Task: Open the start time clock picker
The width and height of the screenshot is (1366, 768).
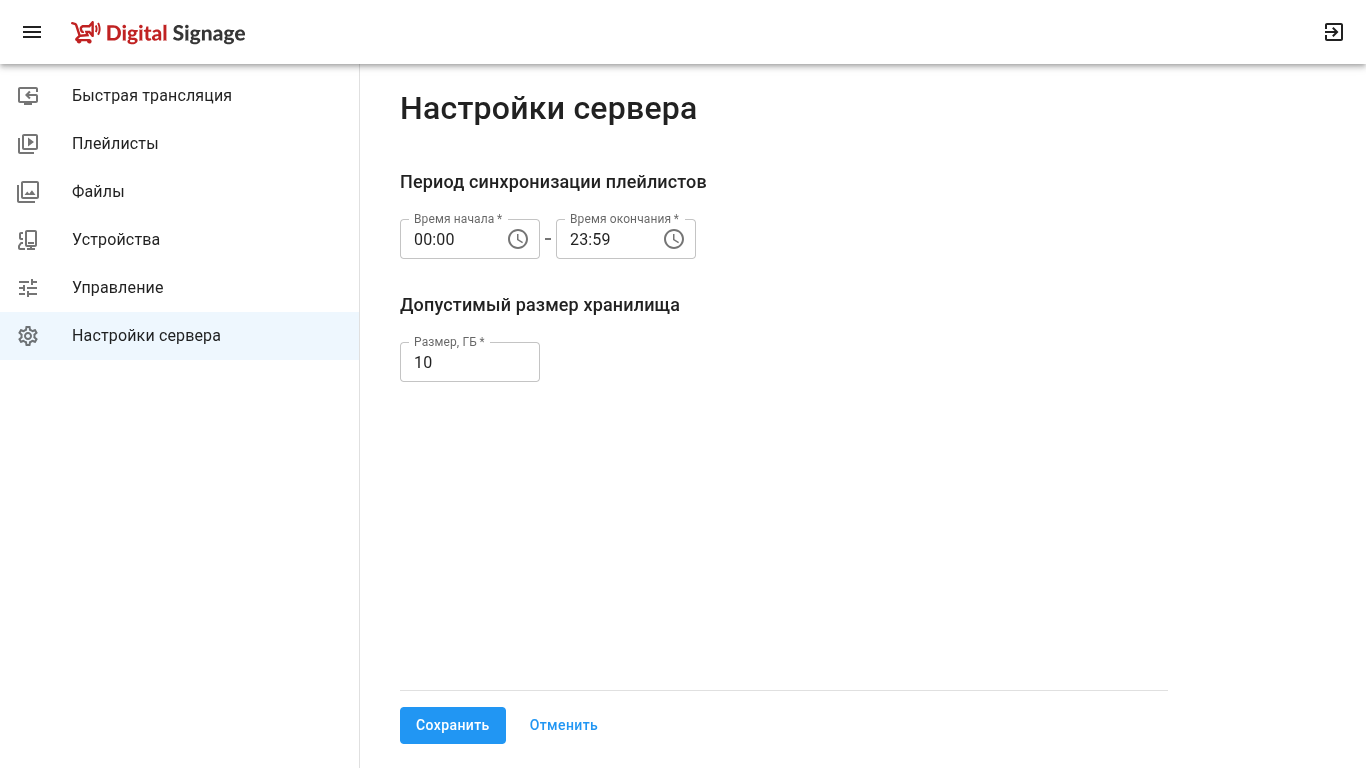Action: click(518, 239)
